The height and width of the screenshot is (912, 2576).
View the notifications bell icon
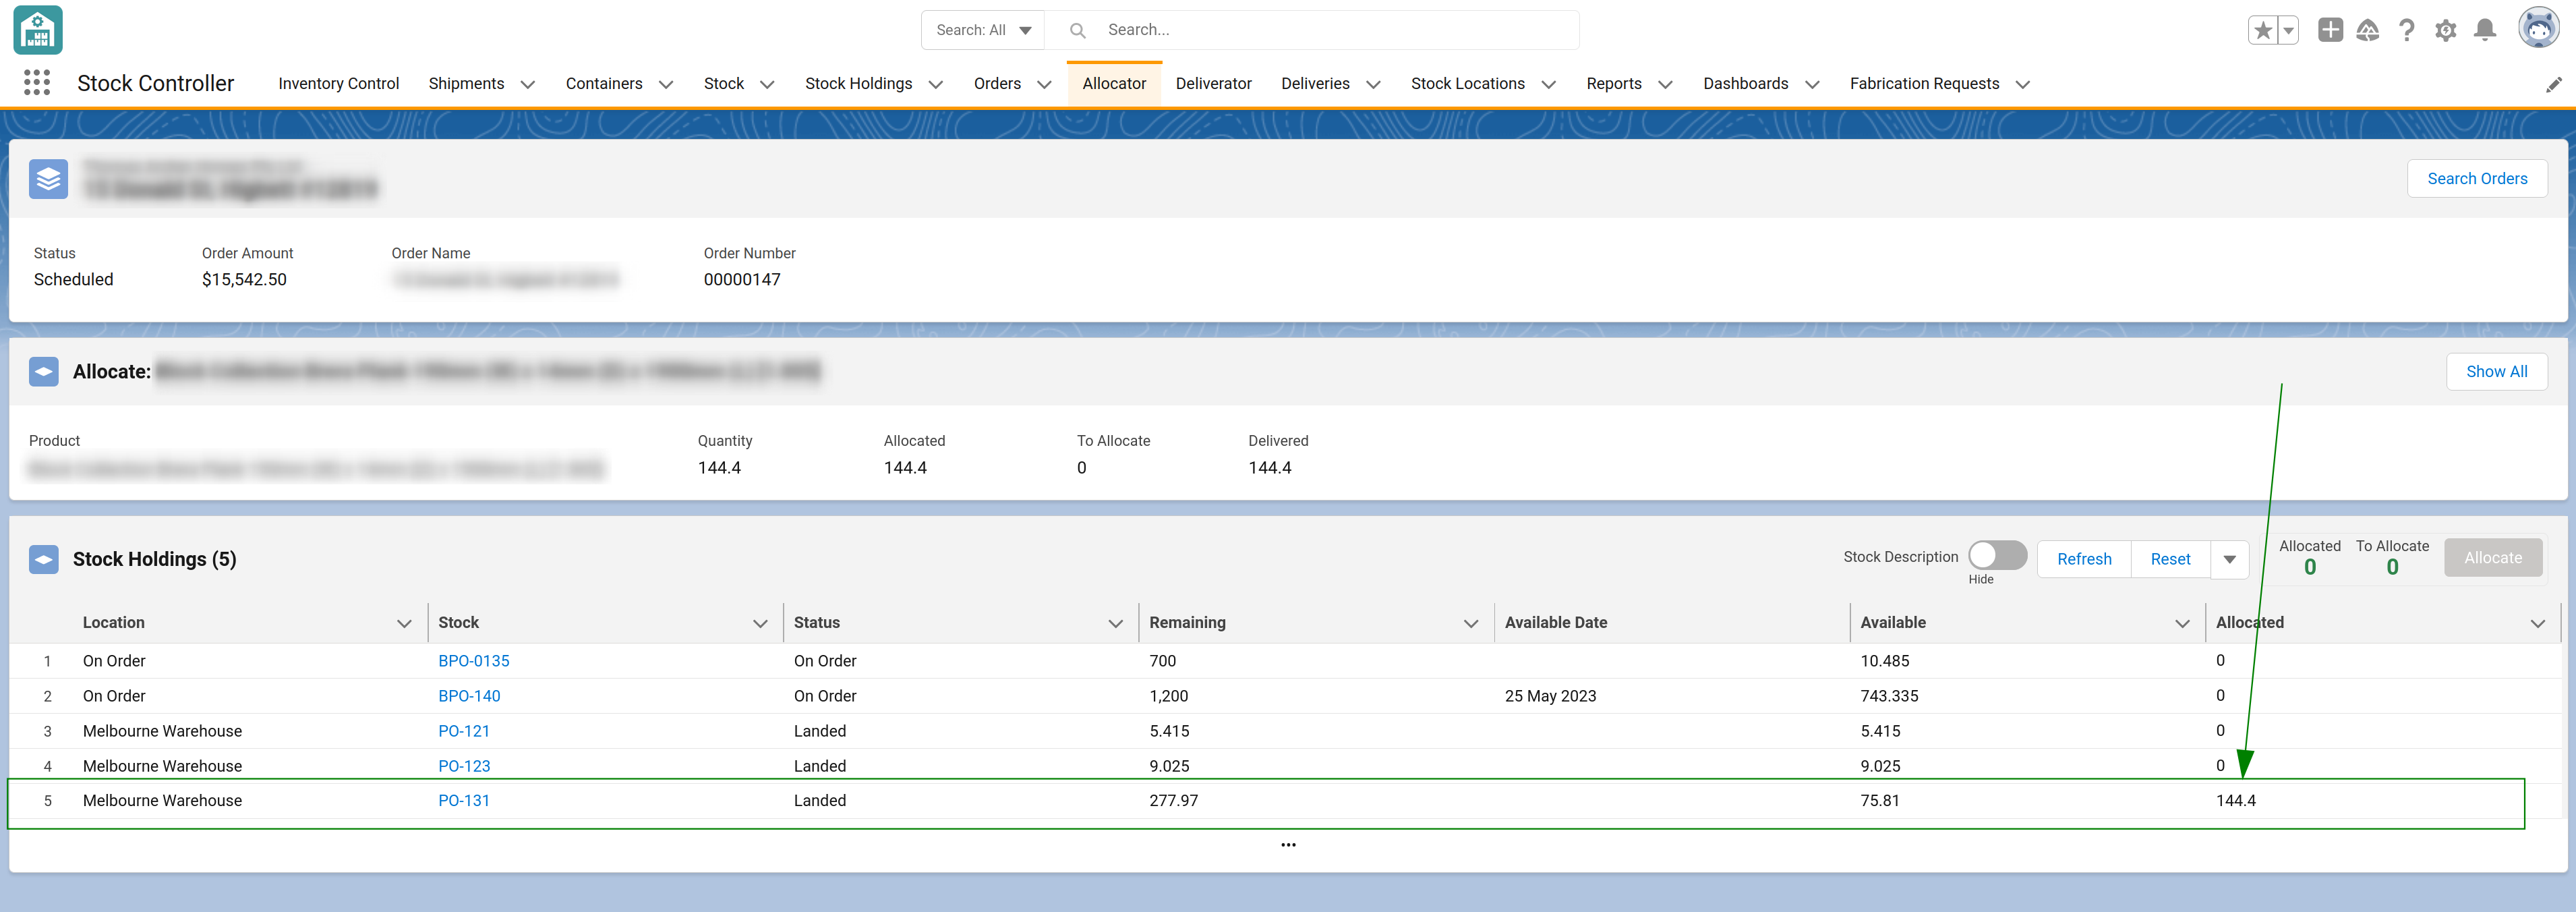click(x=2485, y=30)
